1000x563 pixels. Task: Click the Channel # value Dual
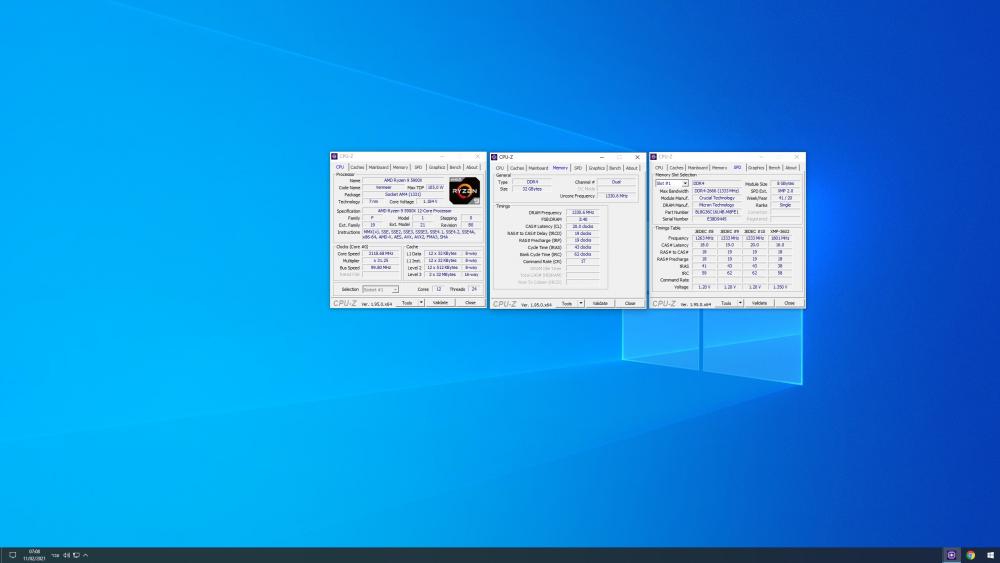[x=617, y=182]
